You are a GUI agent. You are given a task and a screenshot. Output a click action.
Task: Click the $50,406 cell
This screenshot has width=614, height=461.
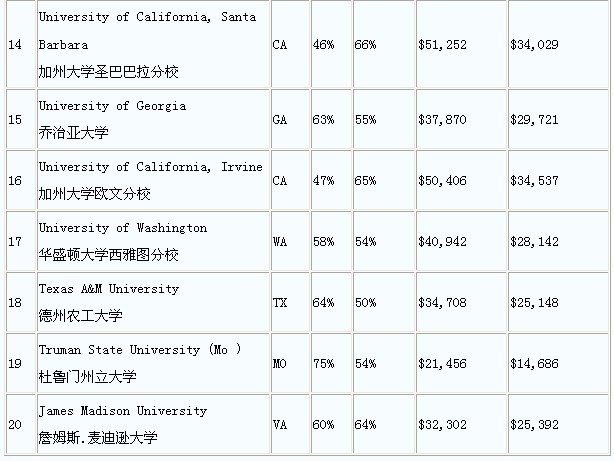click(x=440, y=179)
